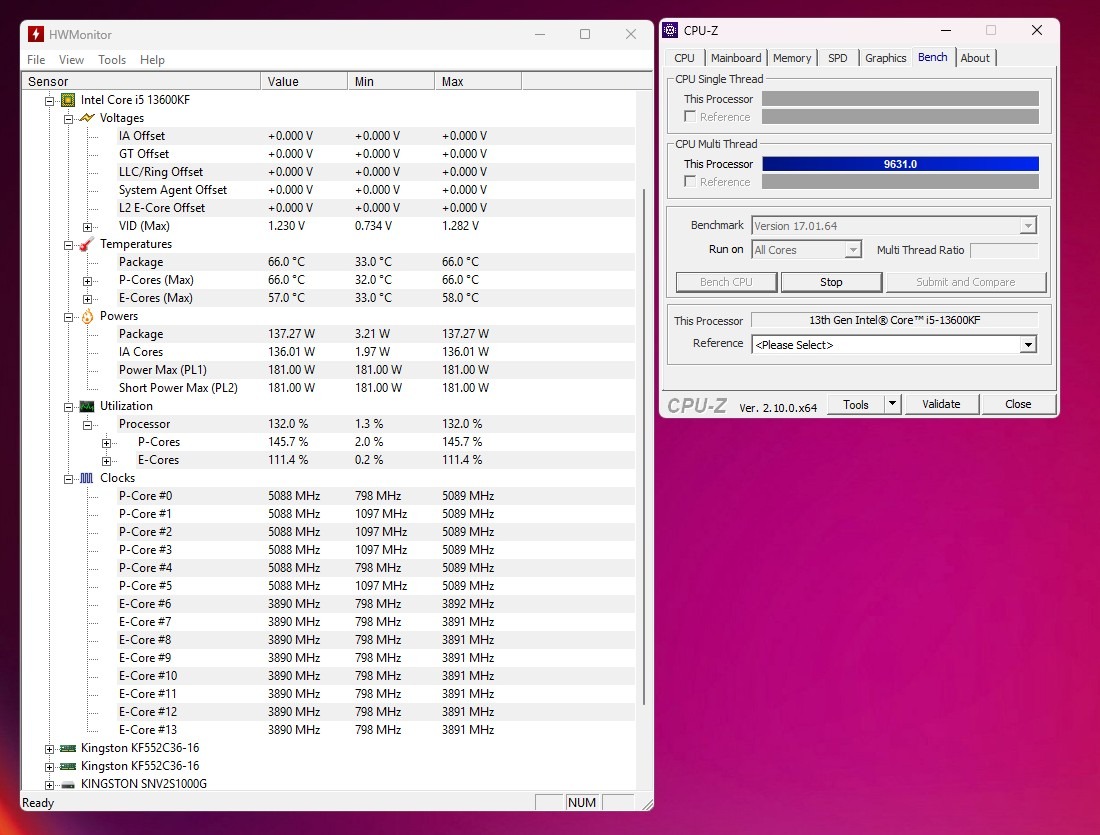Switch to the Mainboard tab
The image size is (1100, 835).
pyautogui.click(x=735, y=58)
